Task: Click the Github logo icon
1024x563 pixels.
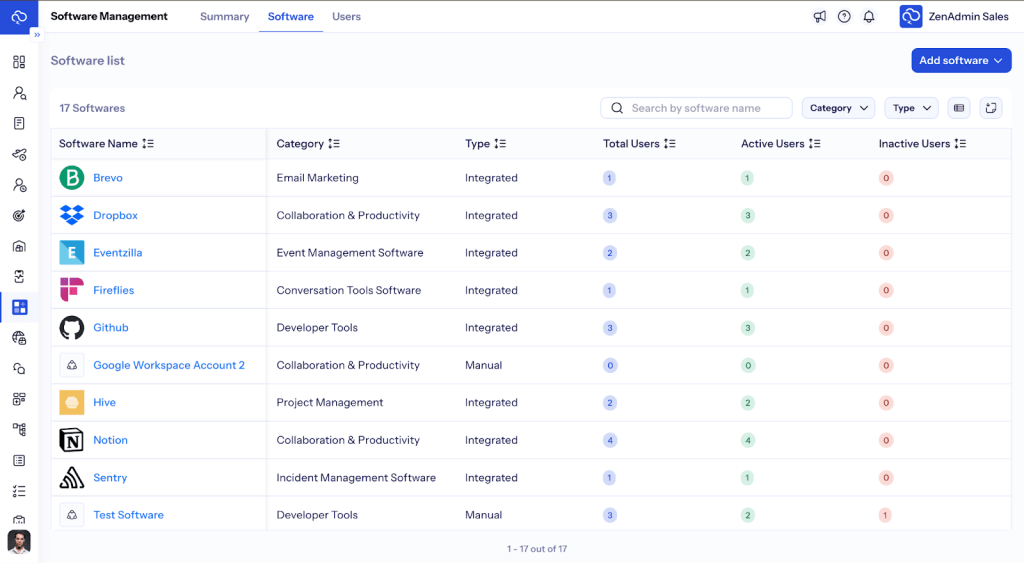Action: pyautogui.click(x=72, y=328)
